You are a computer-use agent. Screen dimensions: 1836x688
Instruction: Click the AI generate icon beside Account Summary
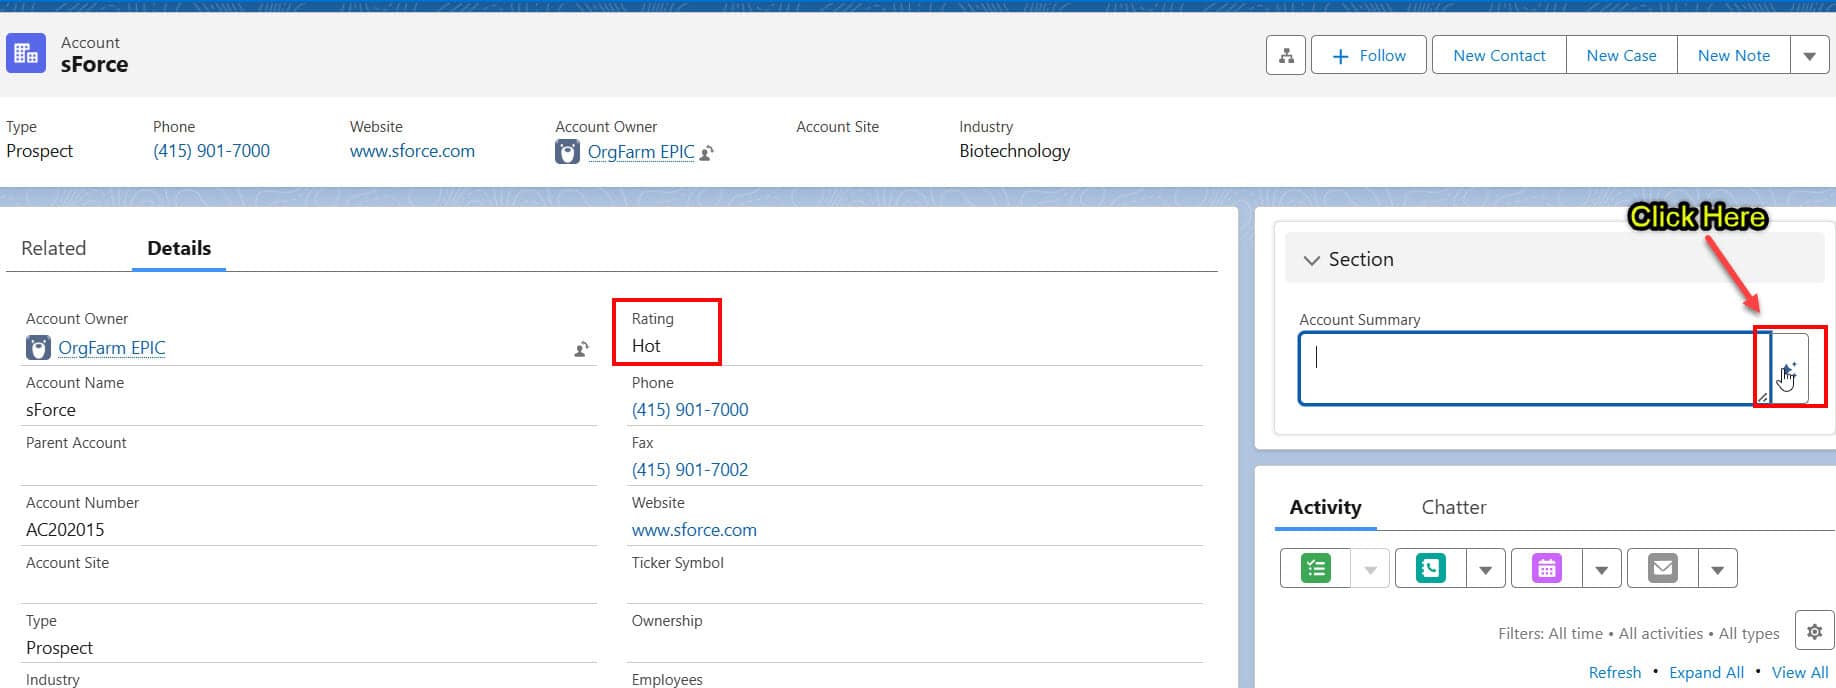pyautogui.click(x=1788, y=370)
